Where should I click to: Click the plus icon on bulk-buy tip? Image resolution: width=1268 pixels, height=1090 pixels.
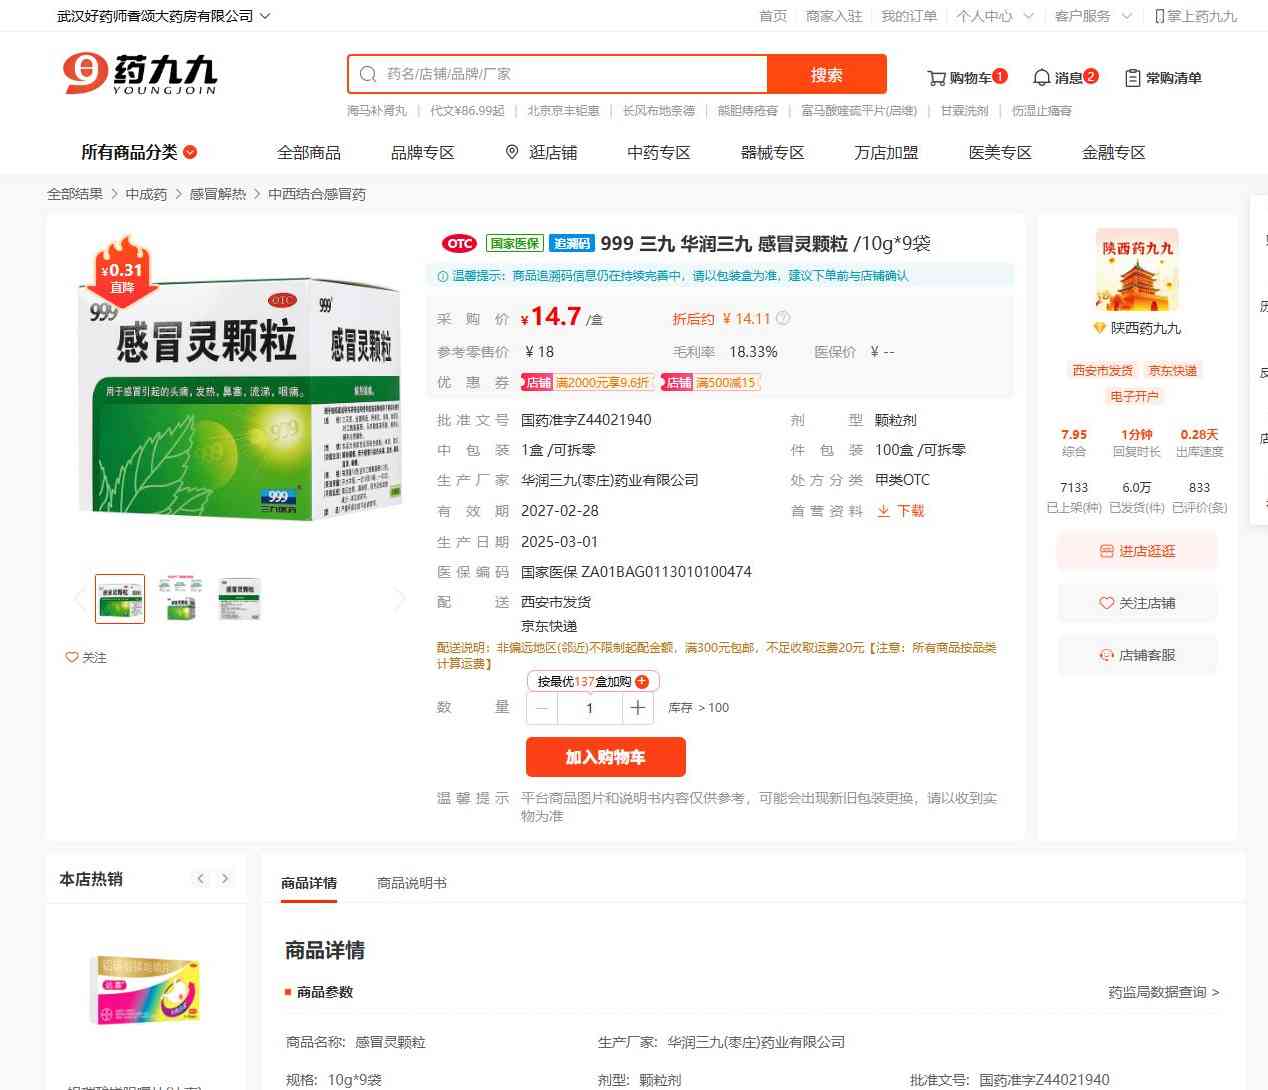coord(642,682)
